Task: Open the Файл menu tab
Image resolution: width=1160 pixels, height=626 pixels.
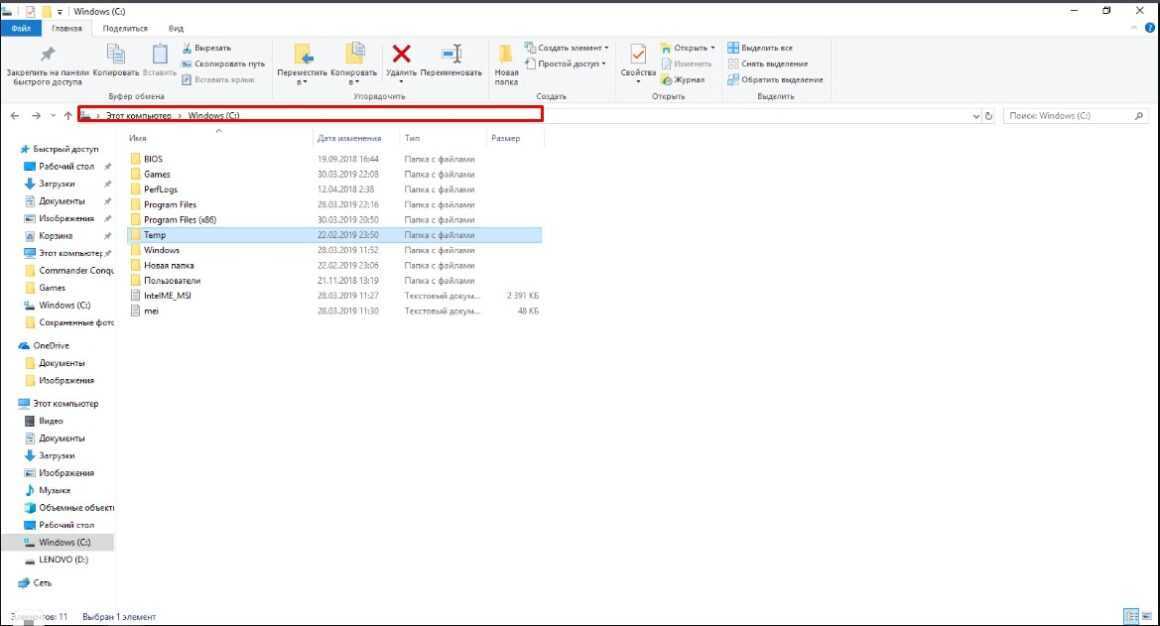Action: click(21, 29)
